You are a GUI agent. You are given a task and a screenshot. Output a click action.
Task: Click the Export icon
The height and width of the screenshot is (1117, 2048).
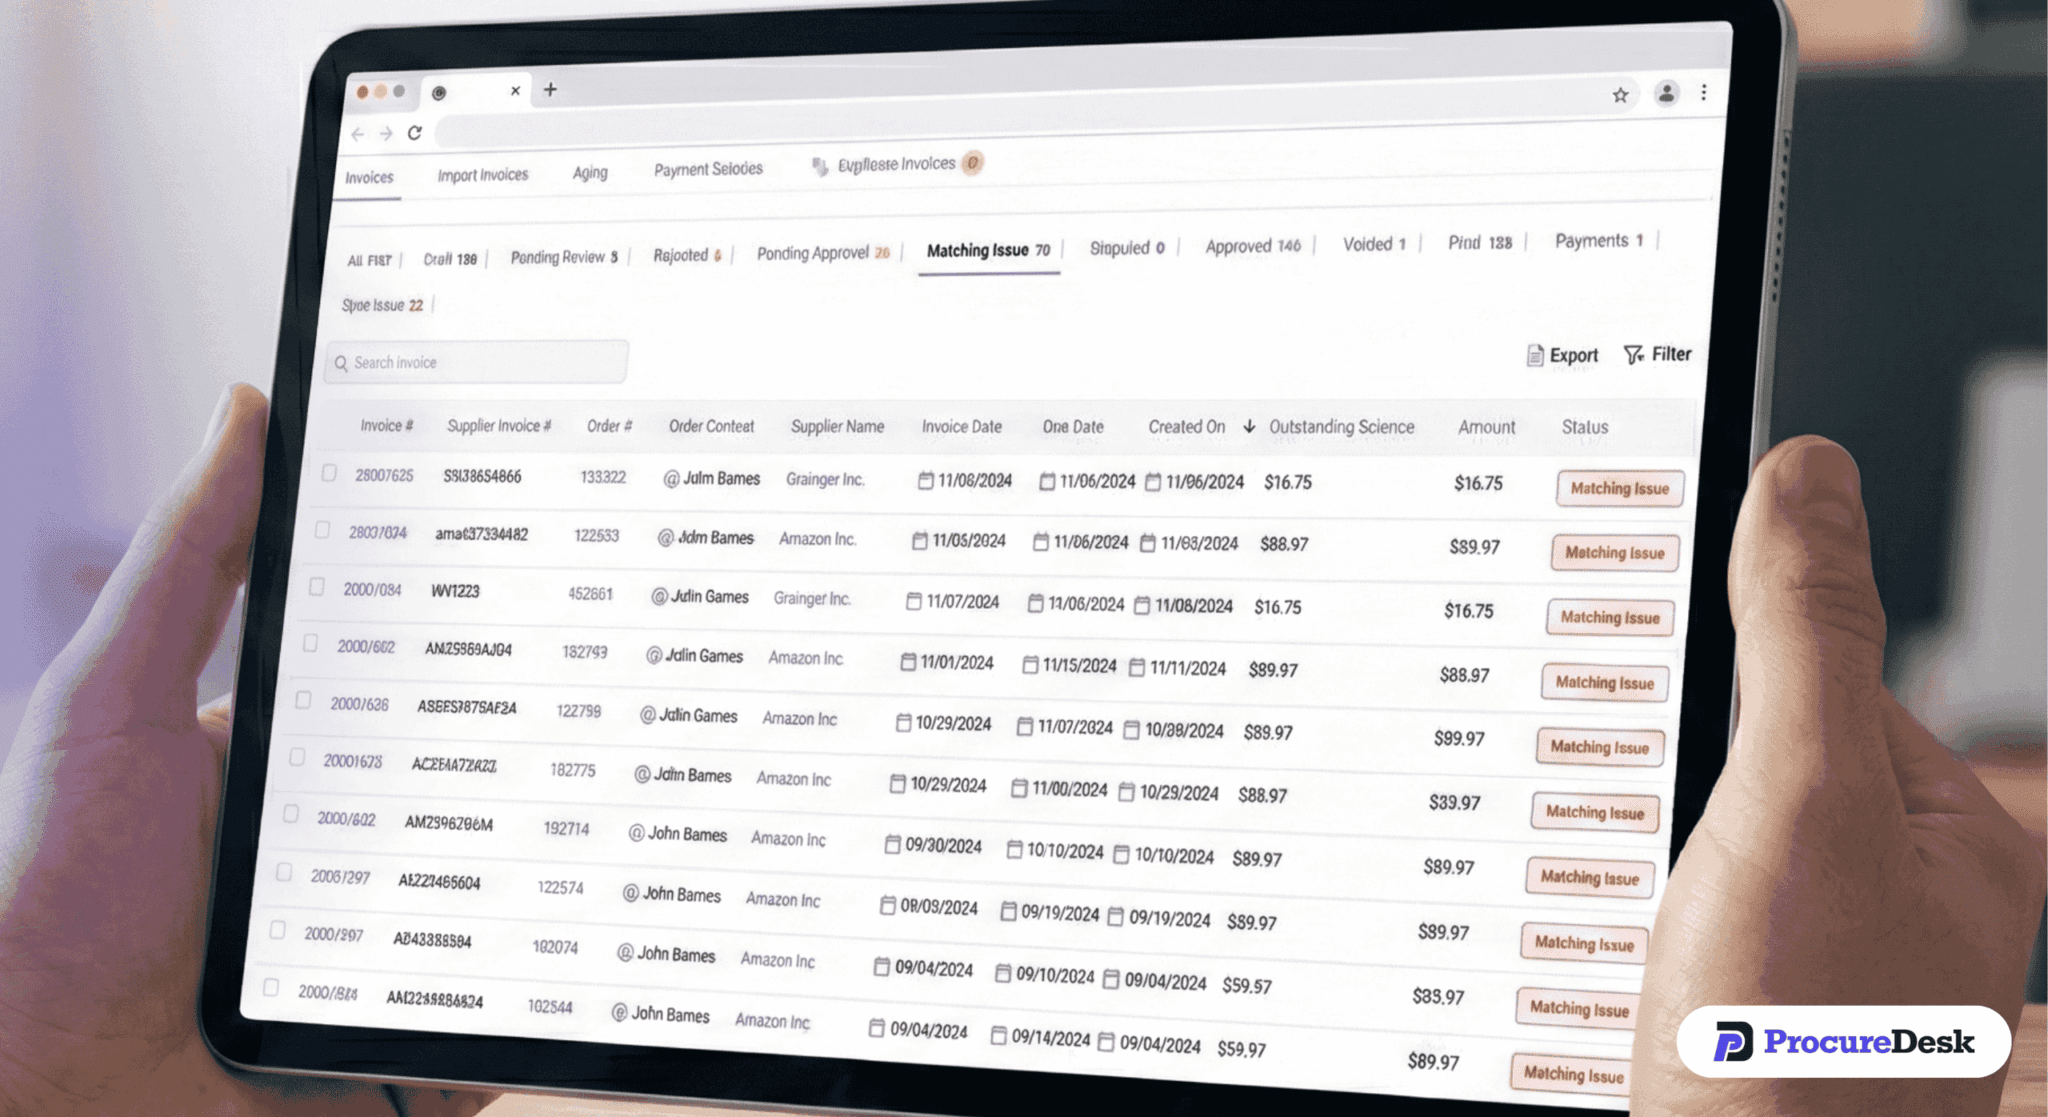point(1534,355)
